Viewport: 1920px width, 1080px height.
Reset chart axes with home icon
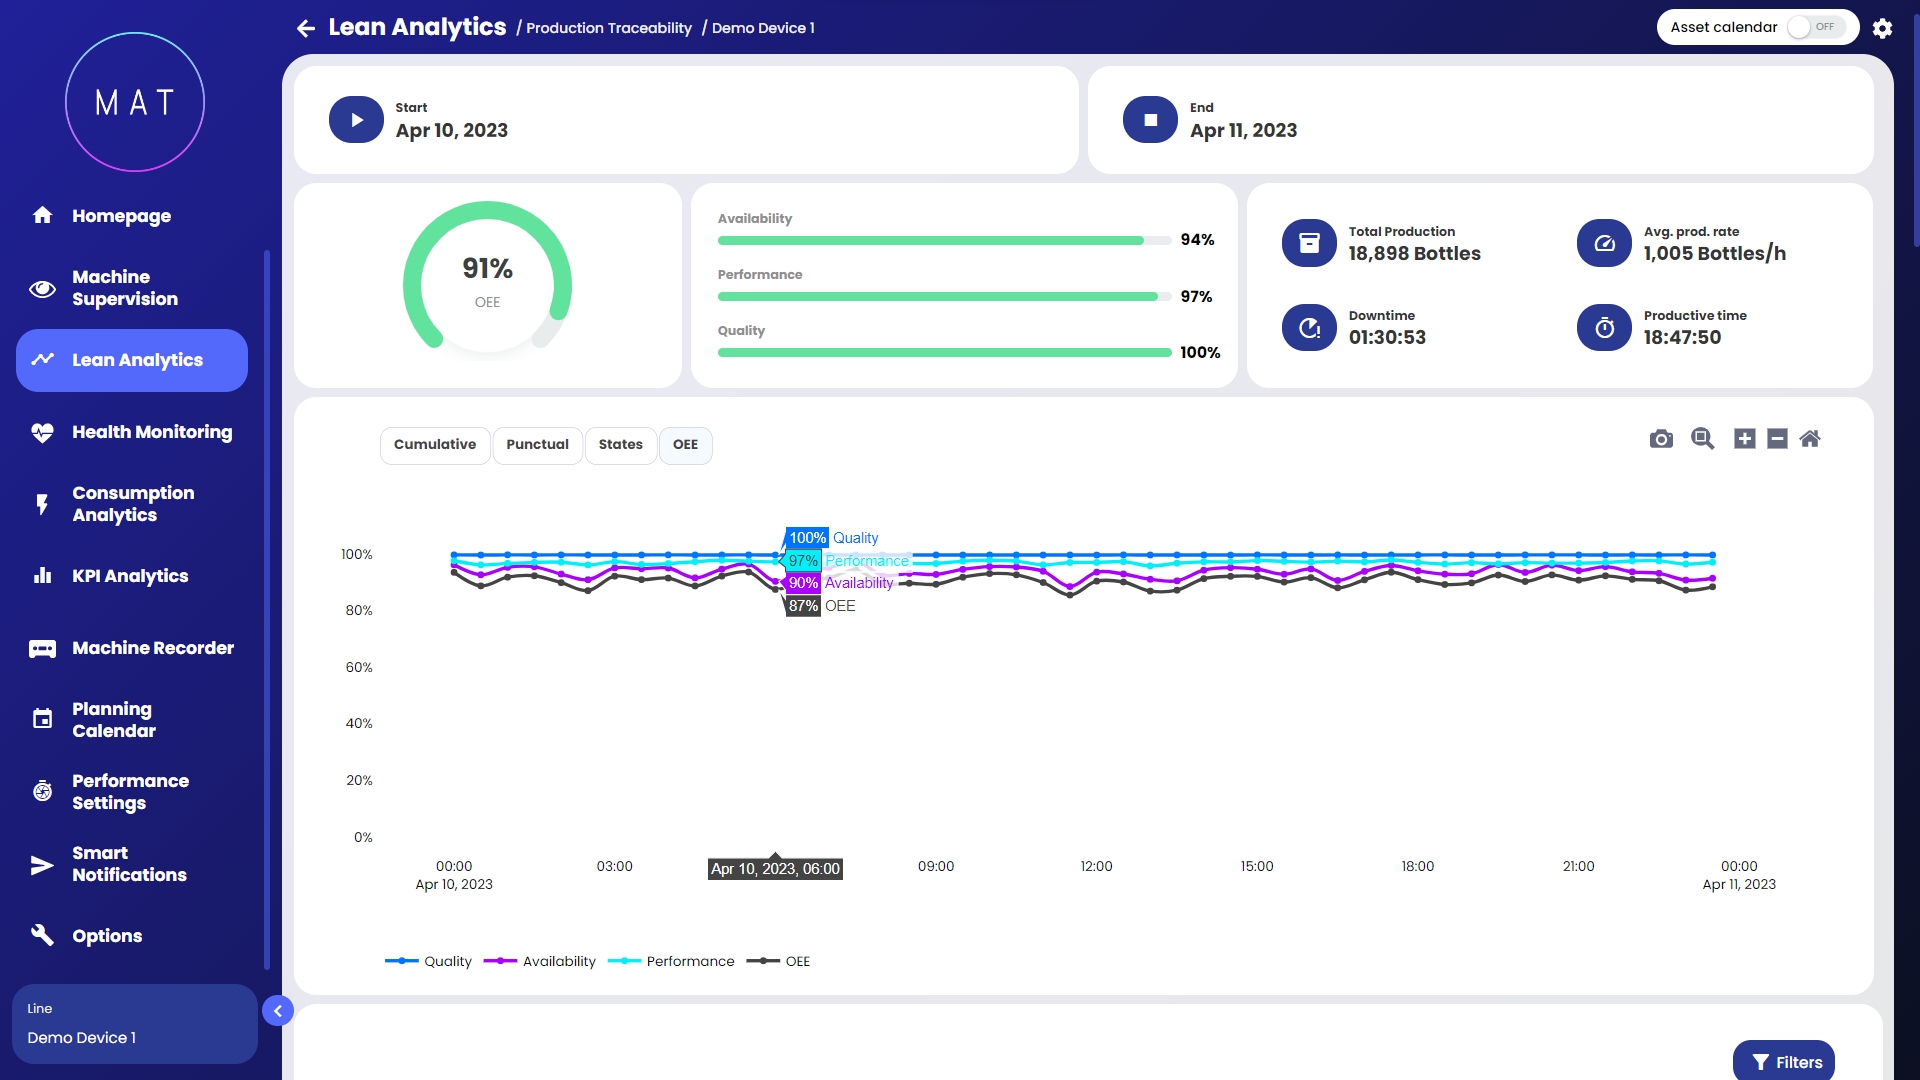click(x=1810, y=439)
